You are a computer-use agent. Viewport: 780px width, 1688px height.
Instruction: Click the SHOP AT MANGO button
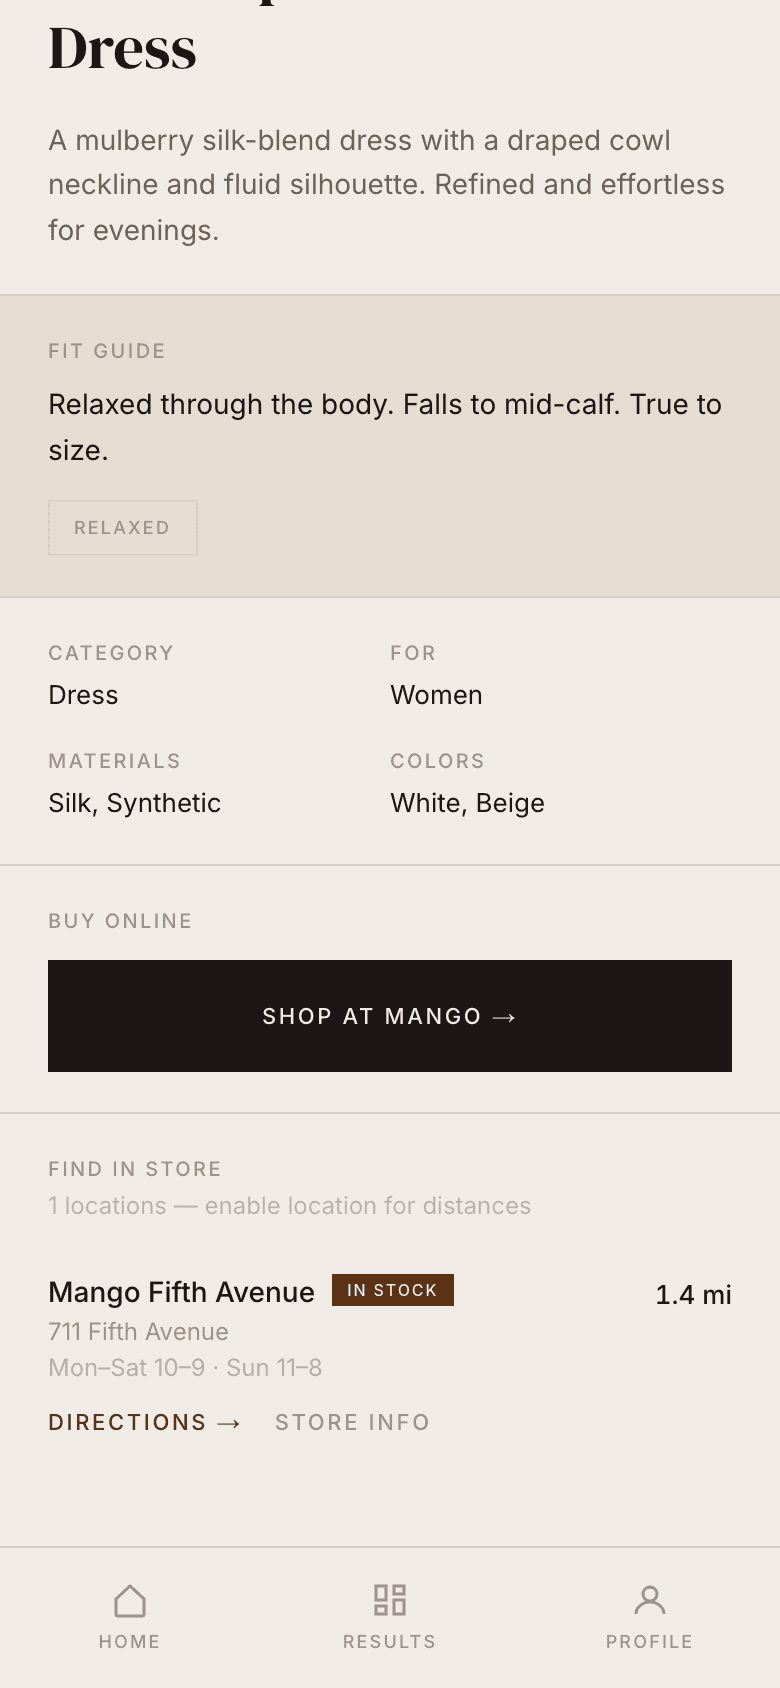click(x=389, y=1016)
